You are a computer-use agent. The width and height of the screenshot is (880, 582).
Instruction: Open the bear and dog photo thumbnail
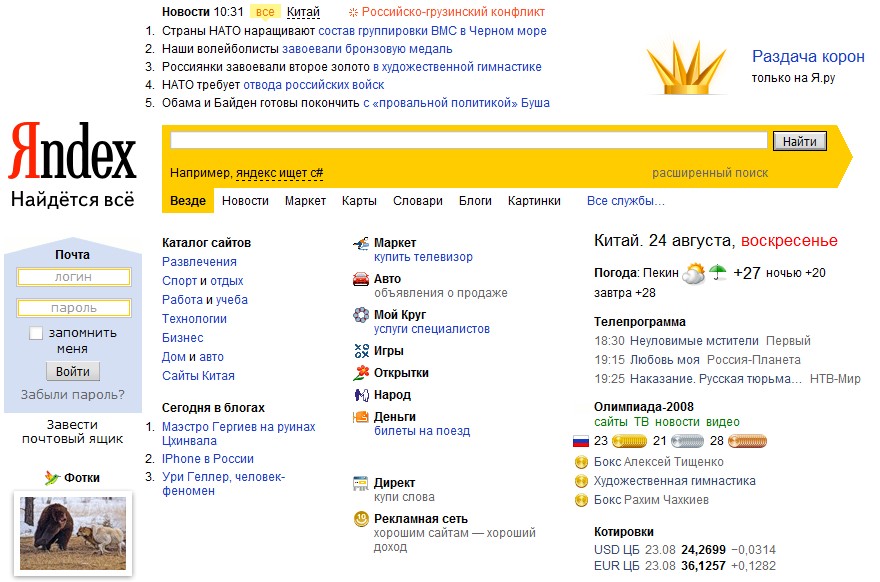coord(73,533)
